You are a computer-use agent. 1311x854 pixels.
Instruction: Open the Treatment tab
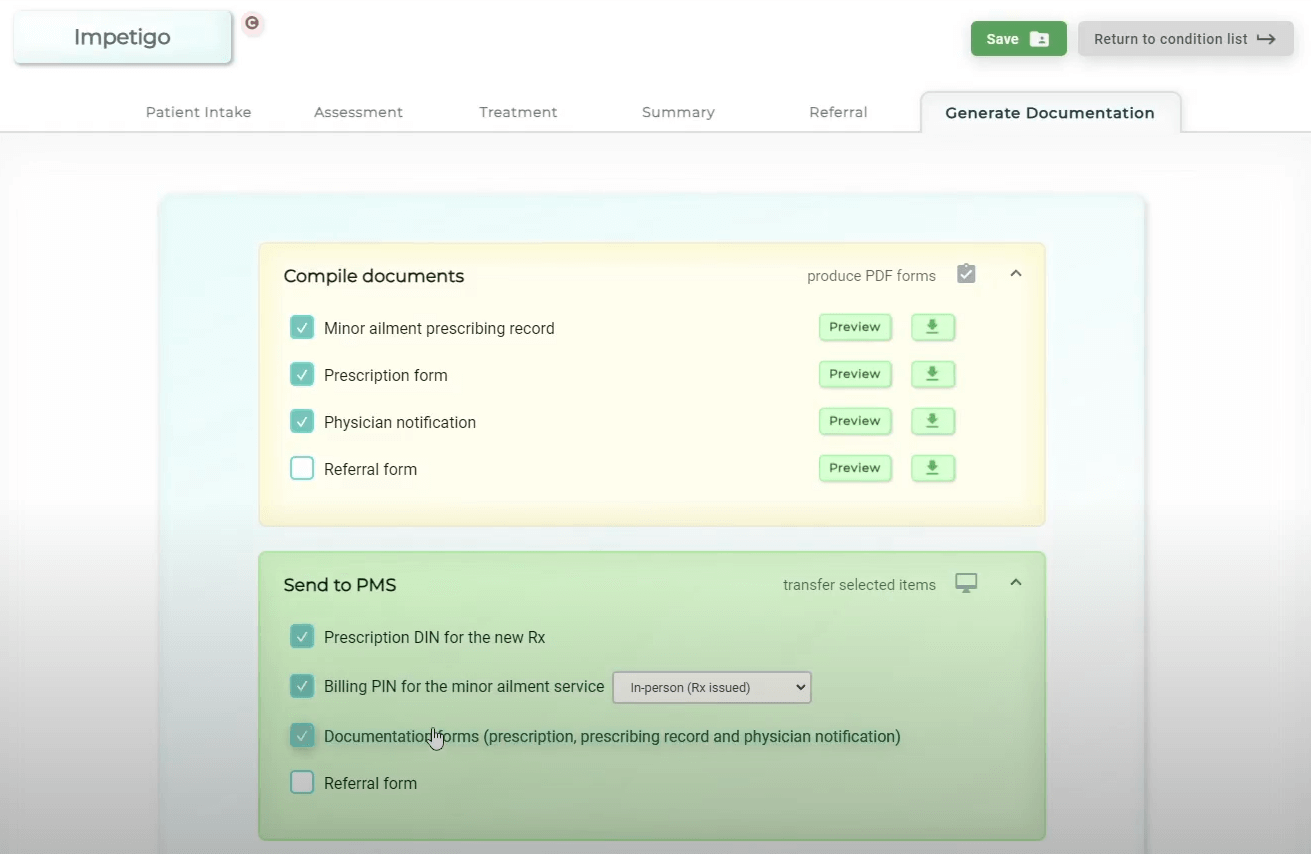(518, 112)
